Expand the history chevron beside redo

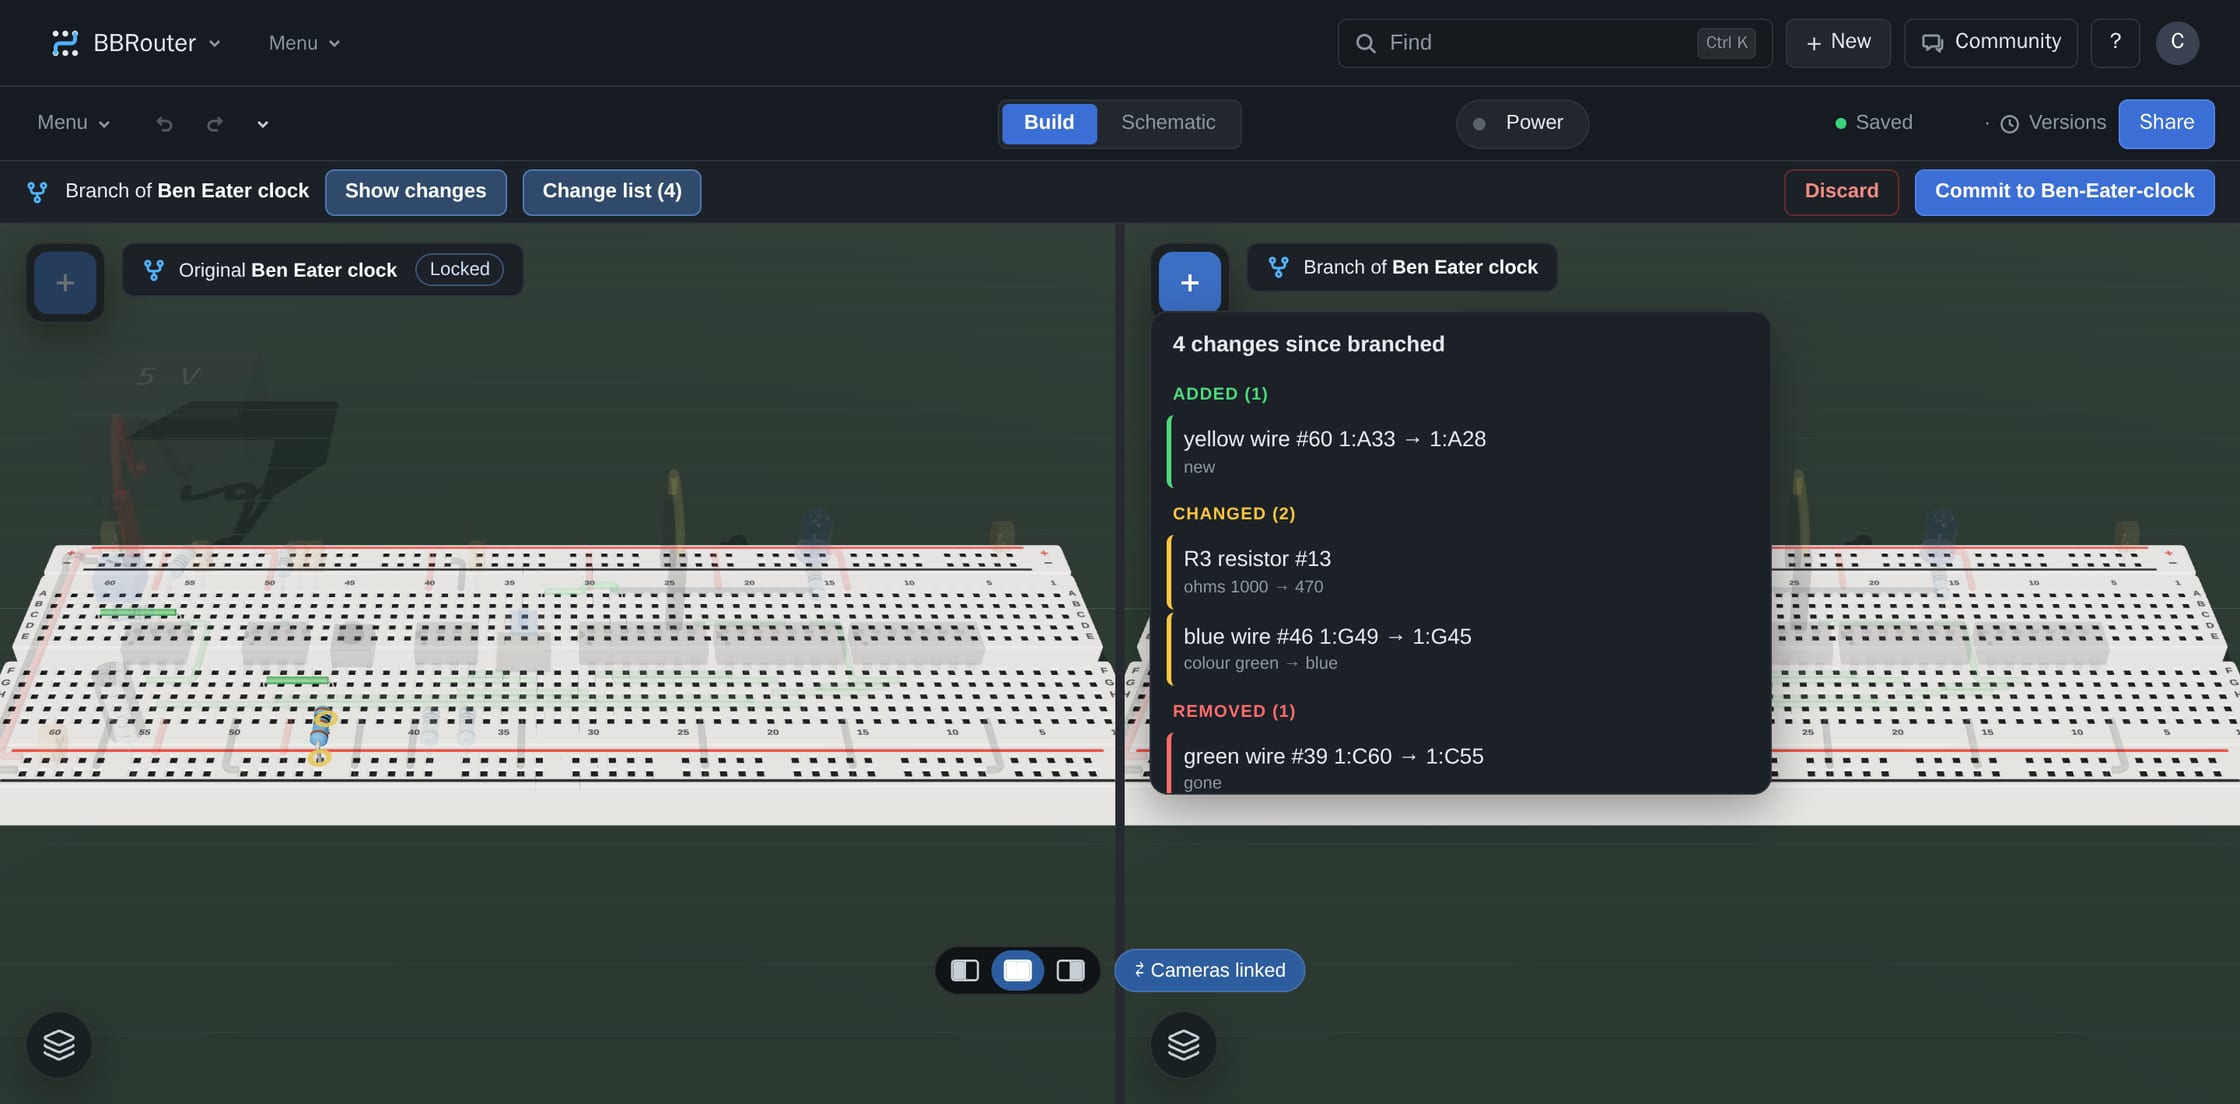262,124
